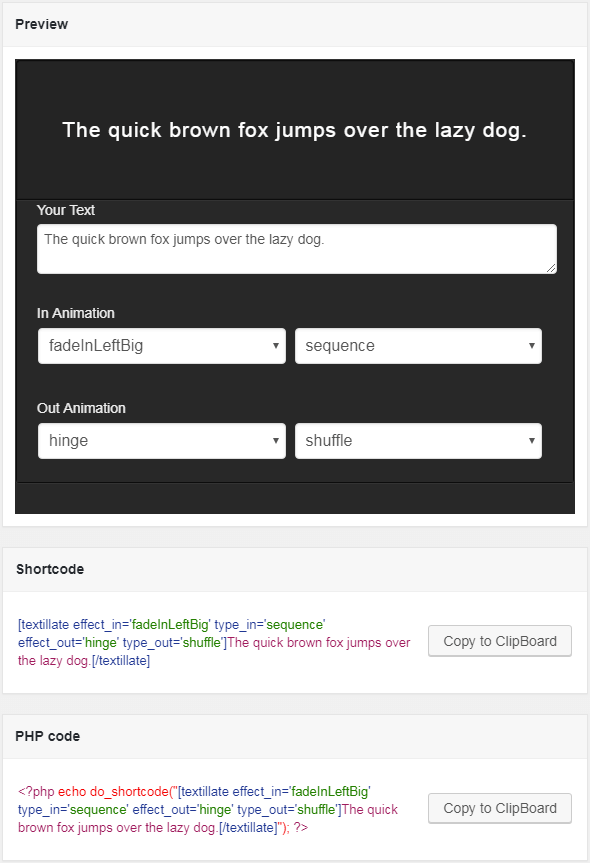This screenshot has height=863, width=590.
Task: Click the PHP code panel heading
Action: coord(48,736)
